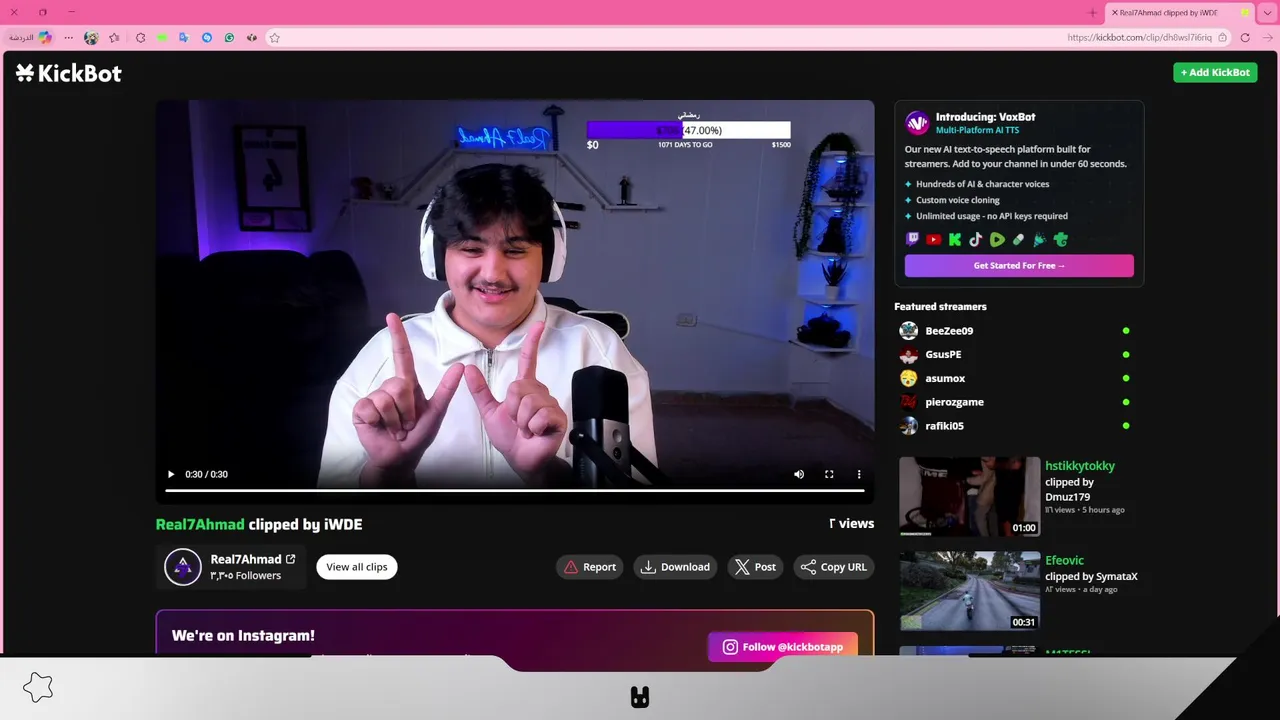Report this clip
Screen dimensions: 1280x720
point(590,567)
